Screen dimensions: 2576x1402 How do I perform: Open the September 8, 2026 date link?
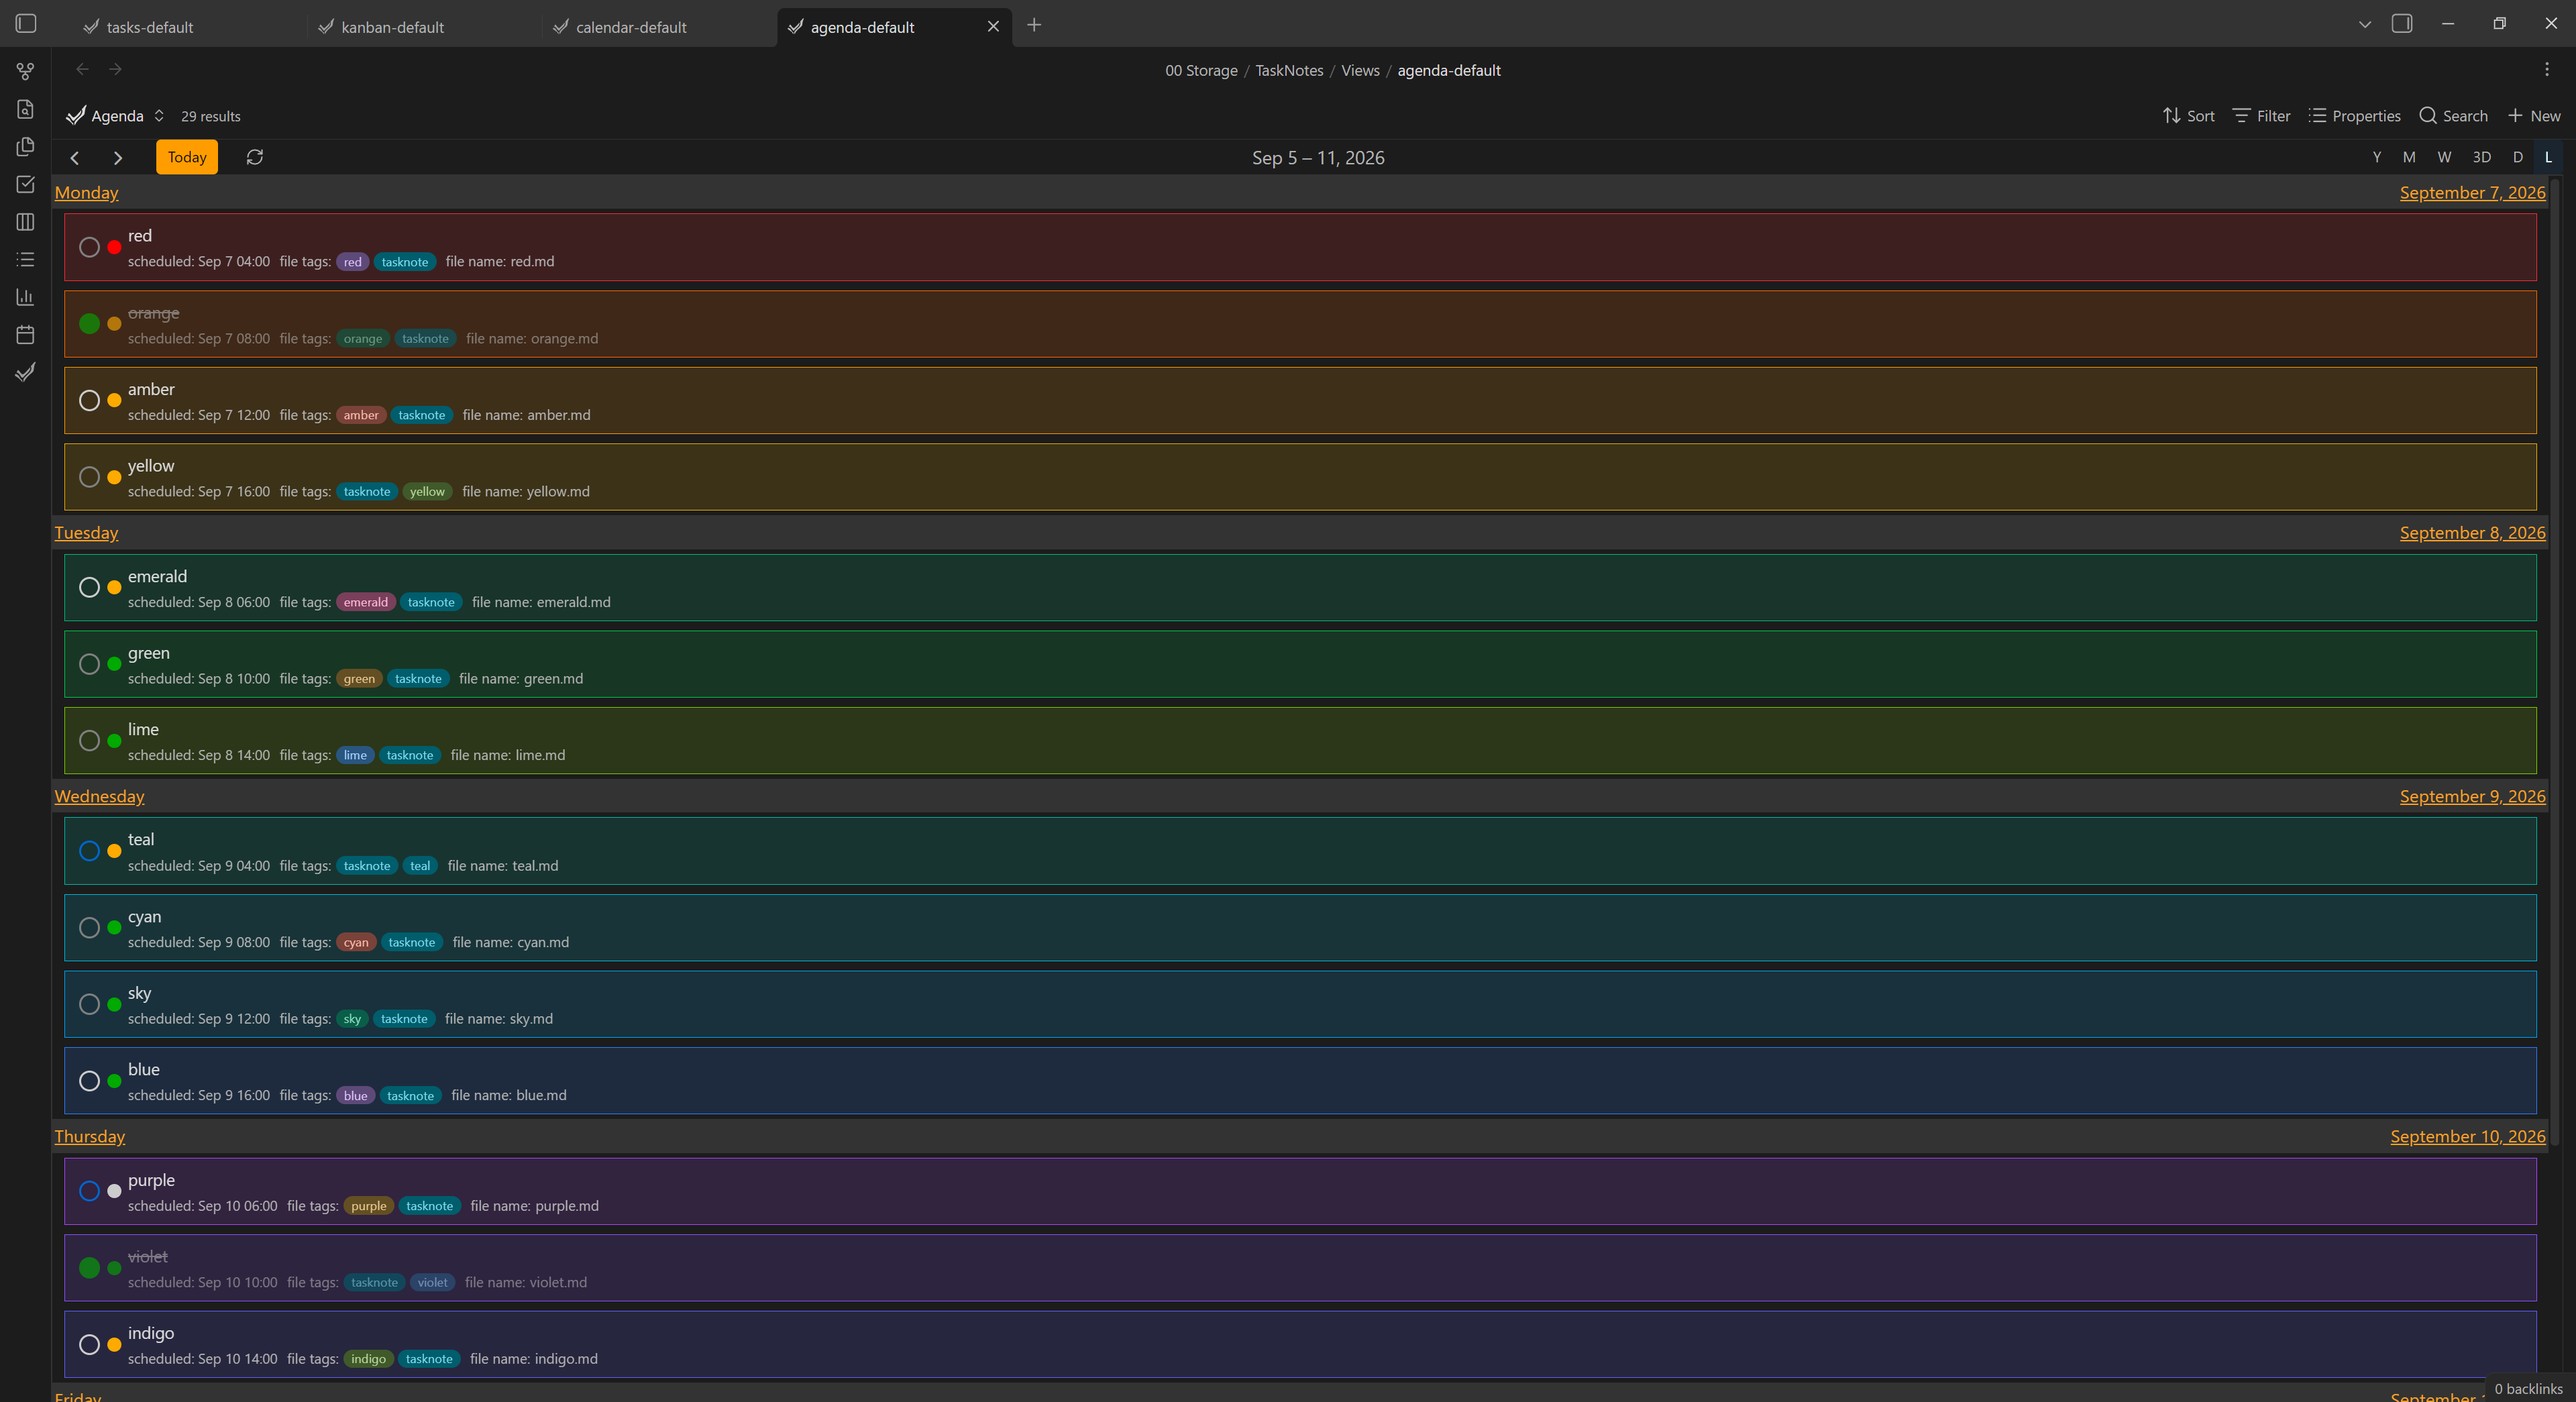pyautogui.click(x=2472, y=533)
